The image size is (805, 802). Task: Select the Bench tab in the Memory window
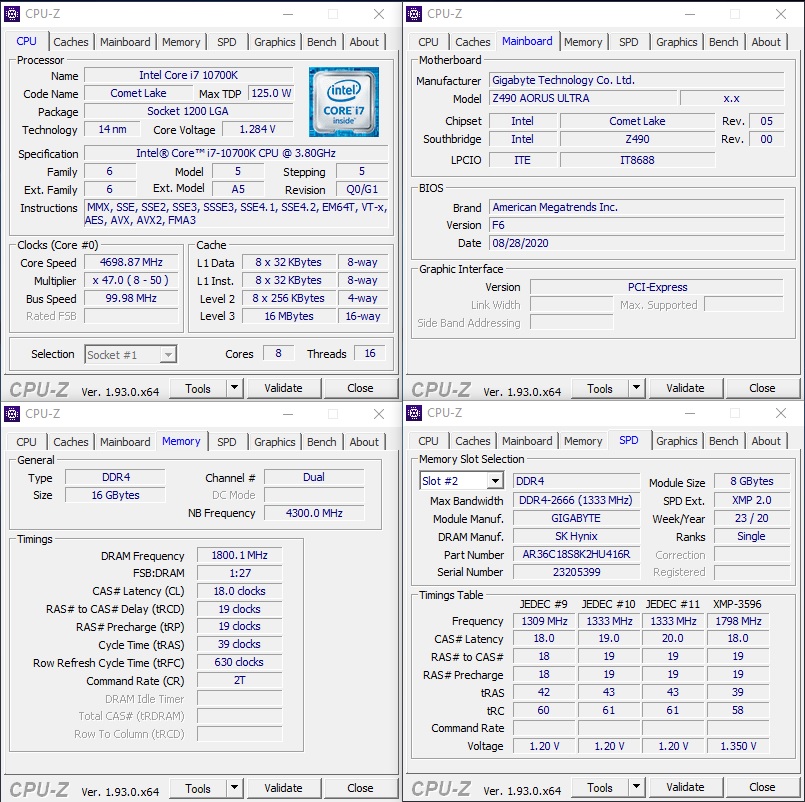point(322,442)
